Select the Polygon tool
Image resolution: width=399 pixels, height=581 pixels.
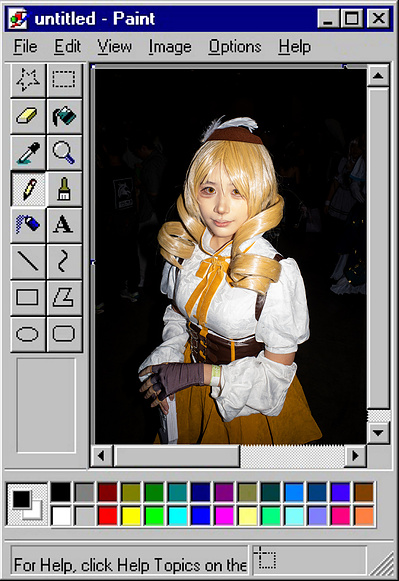coord(64,298)
